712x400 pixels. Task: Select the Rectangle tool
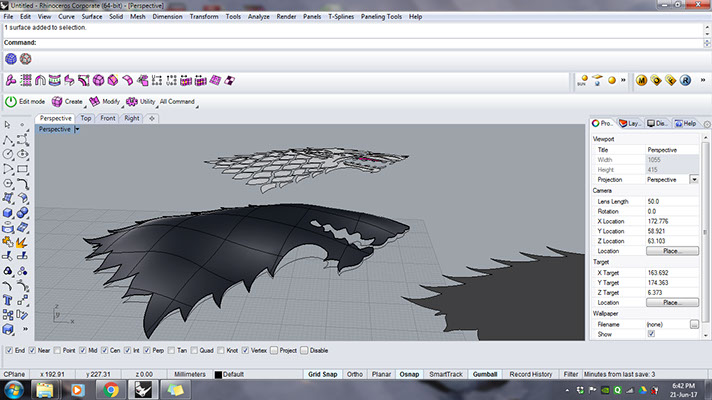[22, 169]
